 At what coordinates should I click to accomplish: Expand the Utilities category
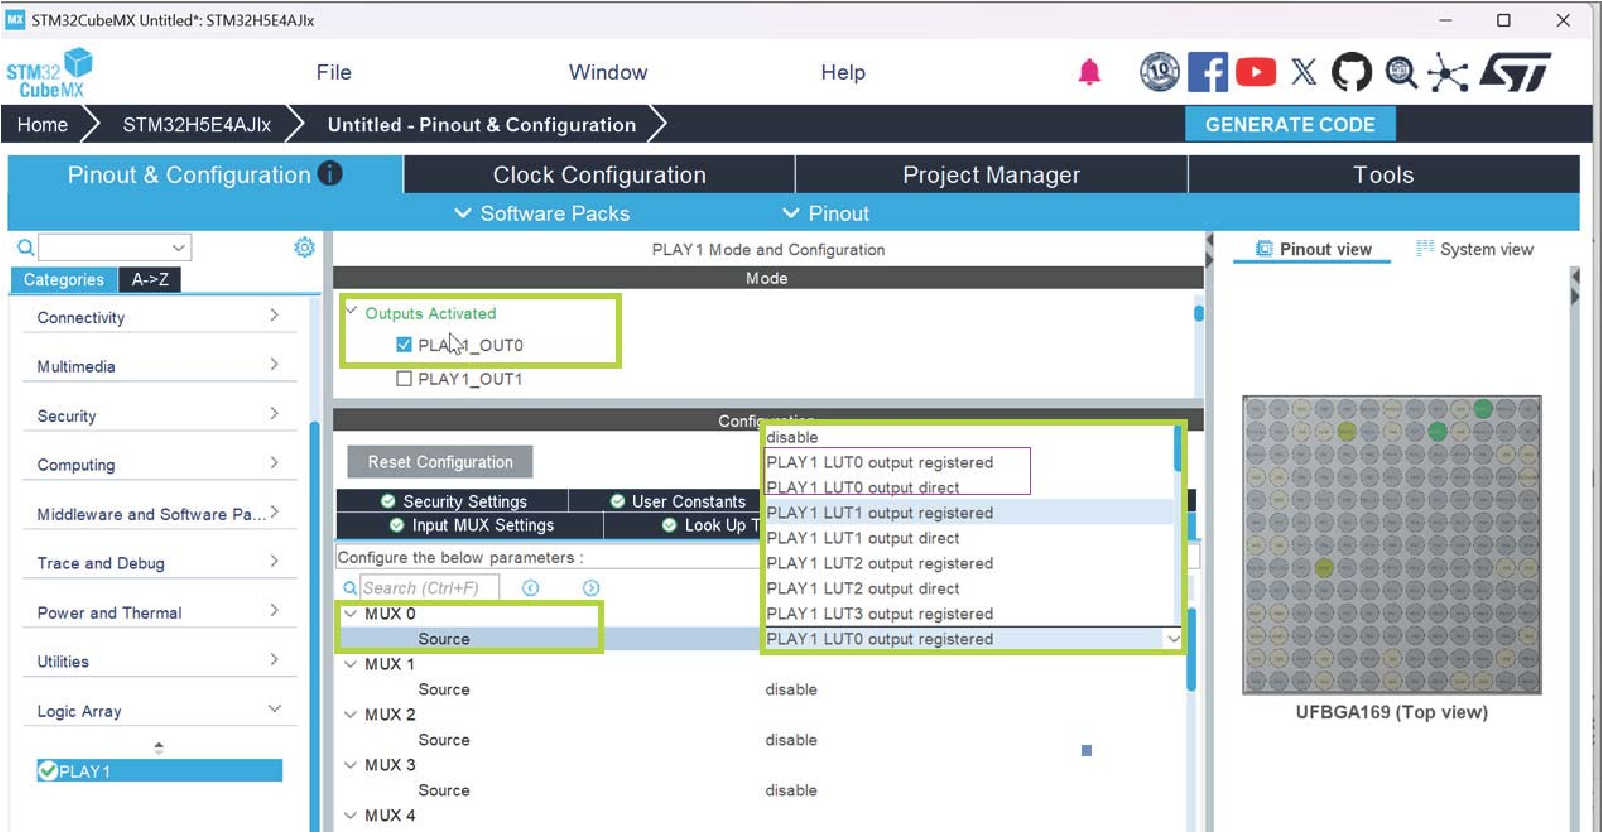click(x=274, y=659)
